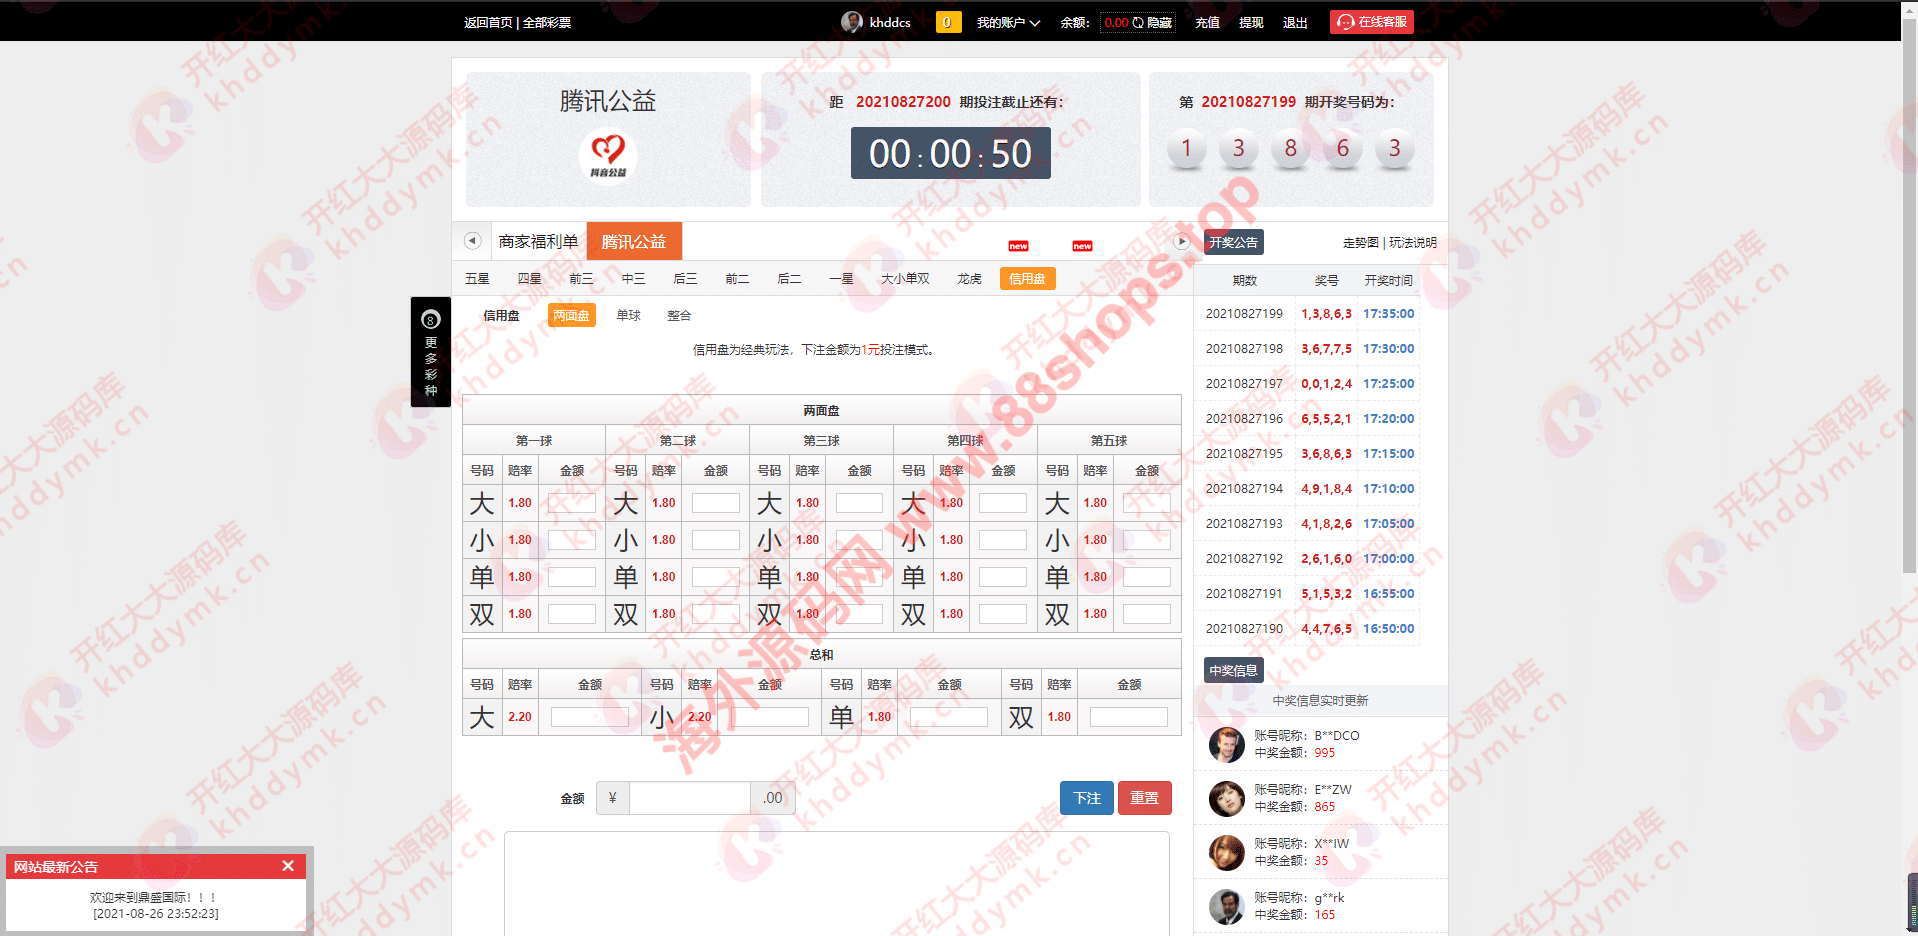Click the yellow message count badge
The height and width of the screenshot is (936, 1918).
point(947,22)
